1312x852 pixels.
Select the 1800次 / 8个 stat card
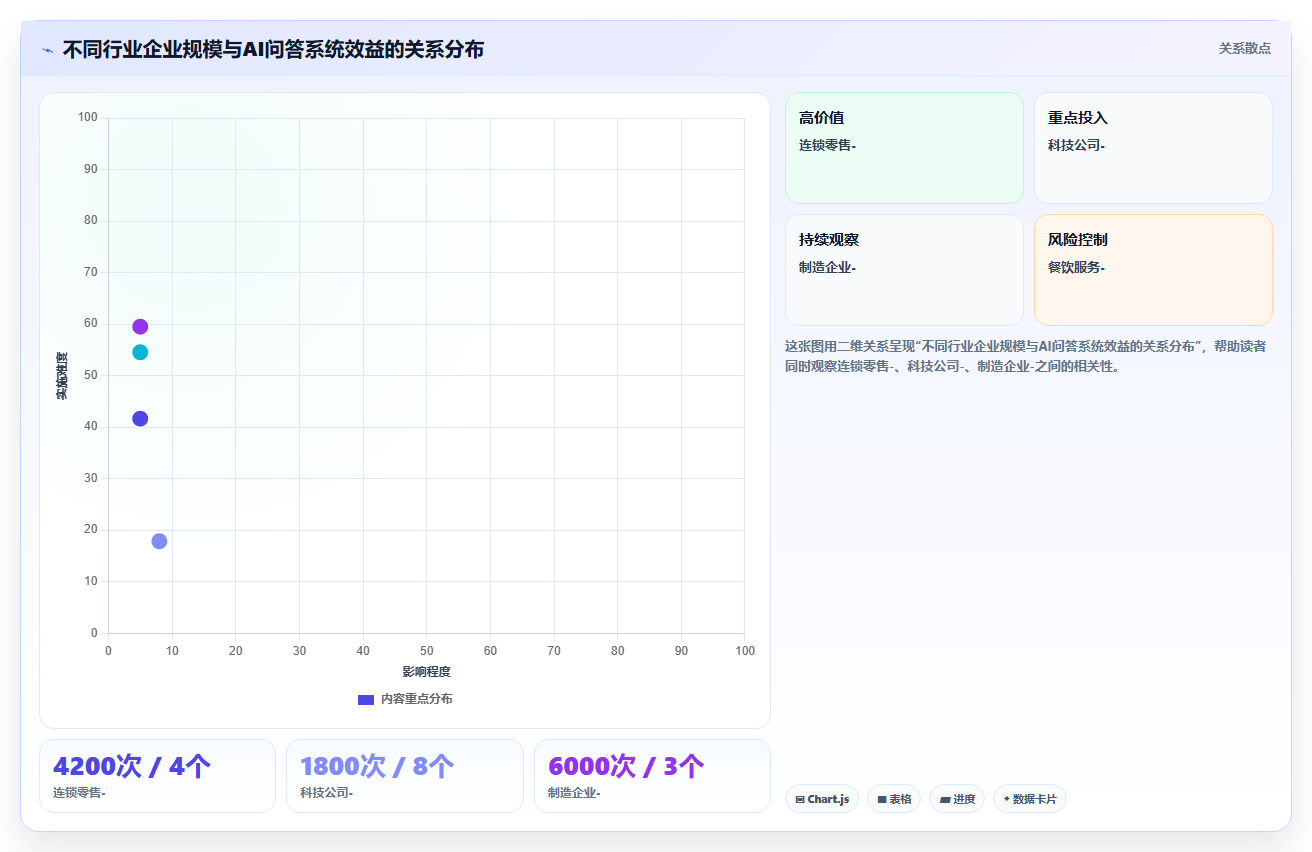(405, 776)
